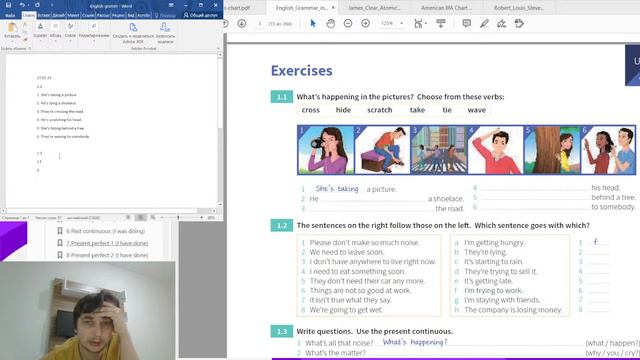Click the Format Painter icon in Word
640x360 pixels.
pyautogui.click(x=25, y=40)
